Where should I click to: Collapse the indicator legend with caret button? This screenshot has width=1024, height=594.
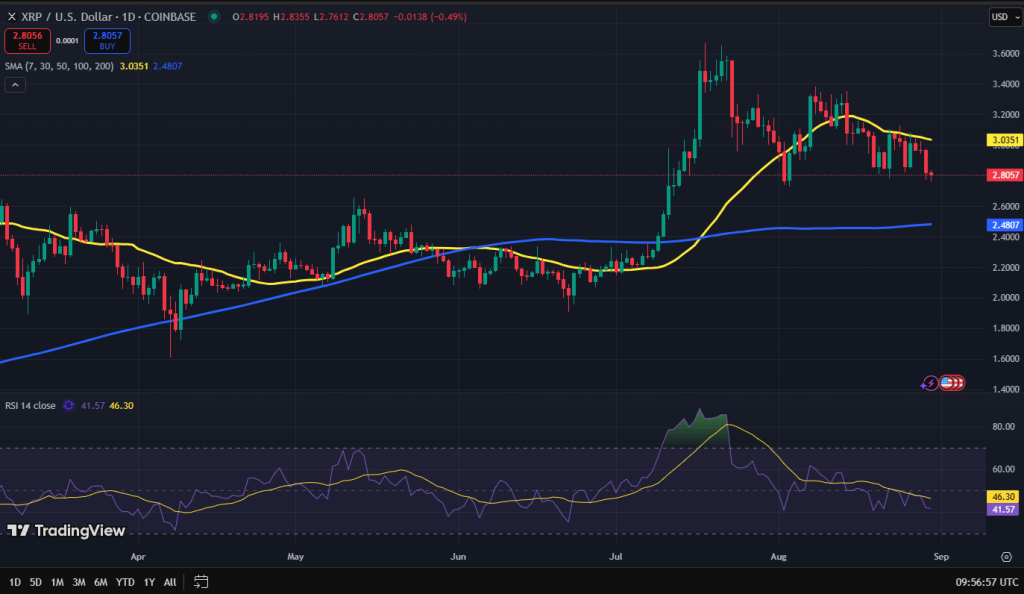pyautogui.click(x=15, y=85)
